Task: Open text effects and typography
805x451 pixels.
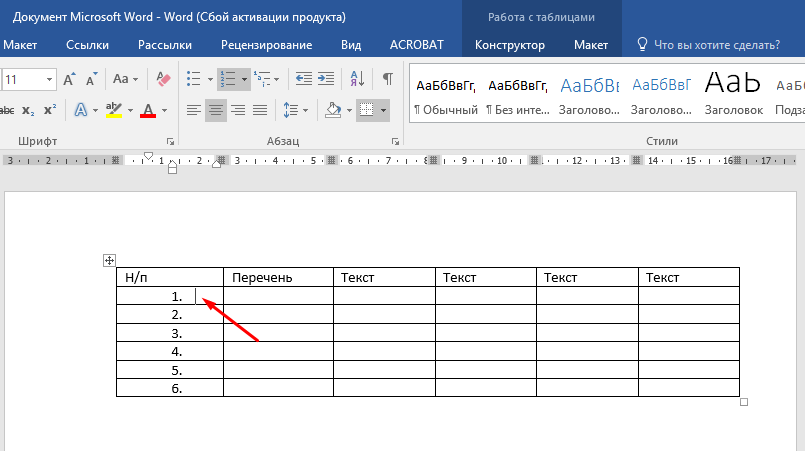Action: [x=81, y=110]
